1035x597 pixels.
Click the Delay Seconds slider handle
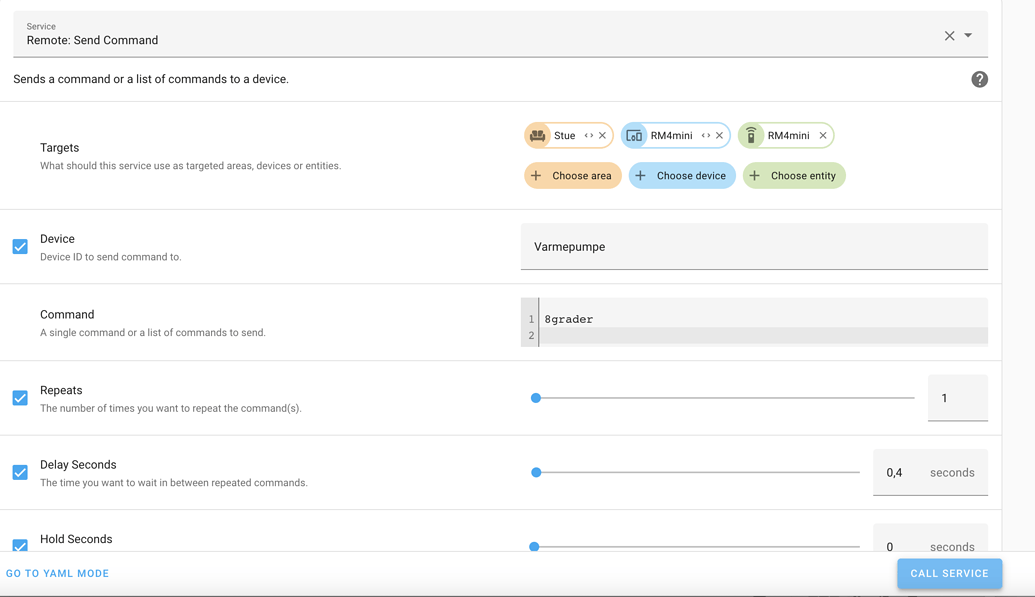tap(536, 471)
